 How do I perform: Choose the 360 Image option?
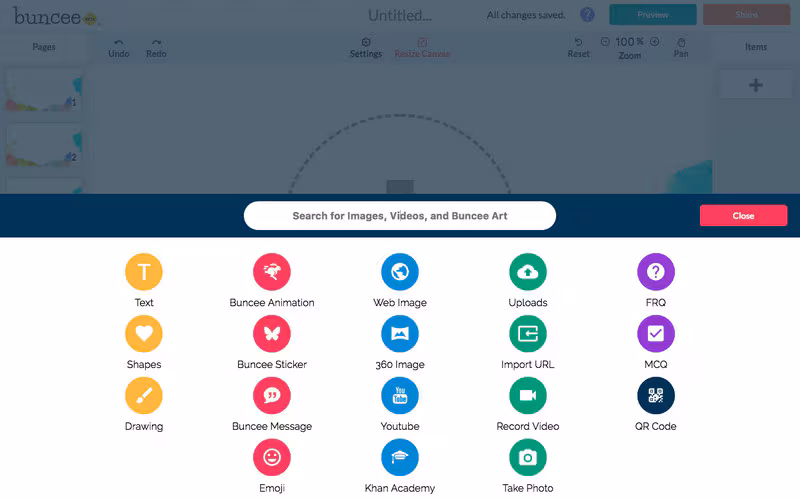point(400,334)
